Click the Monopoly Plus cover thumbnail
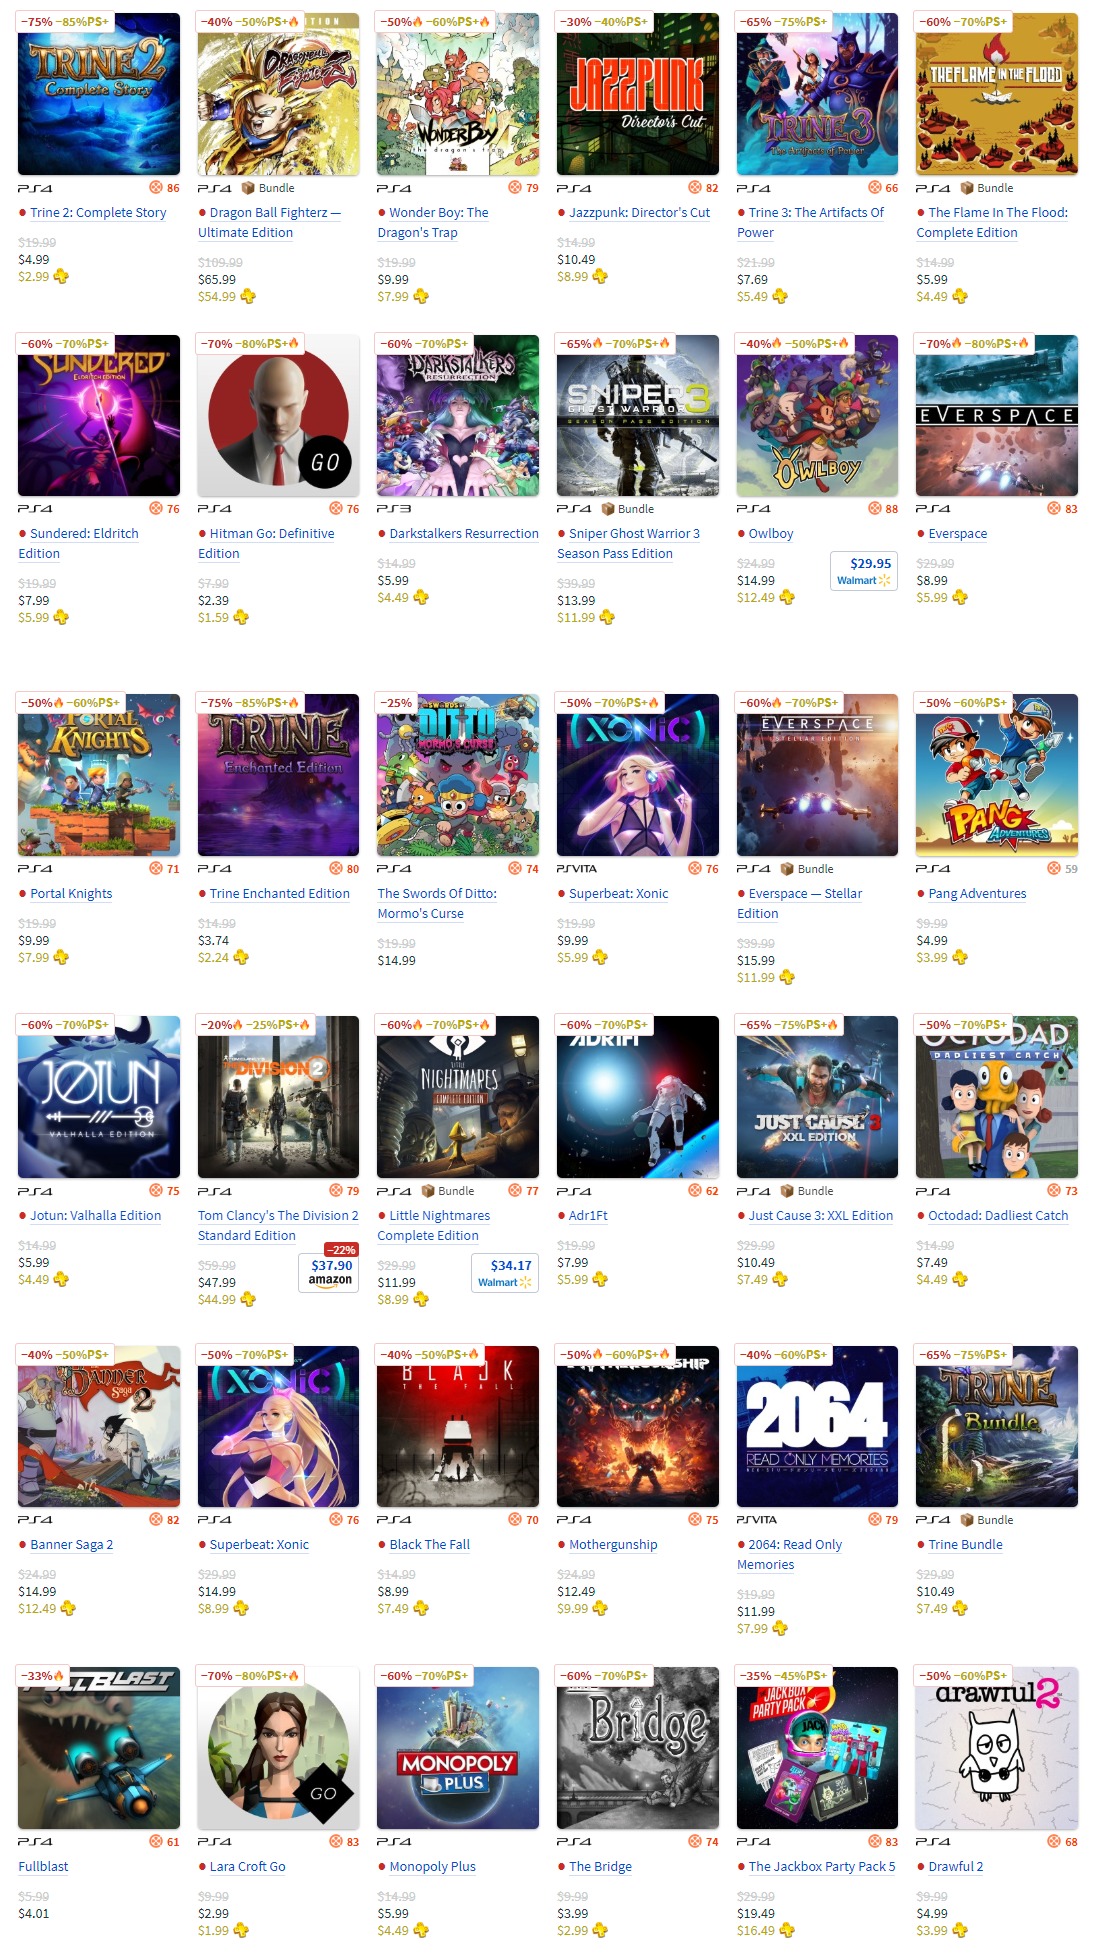The image size is (1094, 1956). pyautogui.click(x=458, y=1748)
